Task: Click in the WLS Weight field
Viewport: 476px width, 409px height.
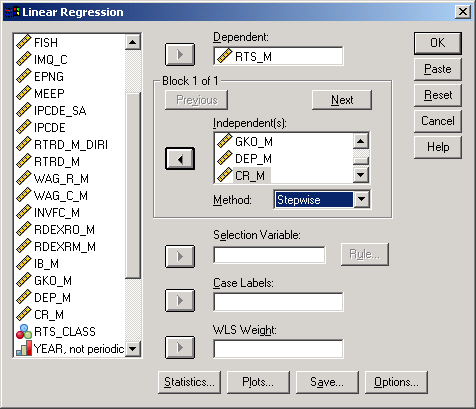Action: point(278,349)
